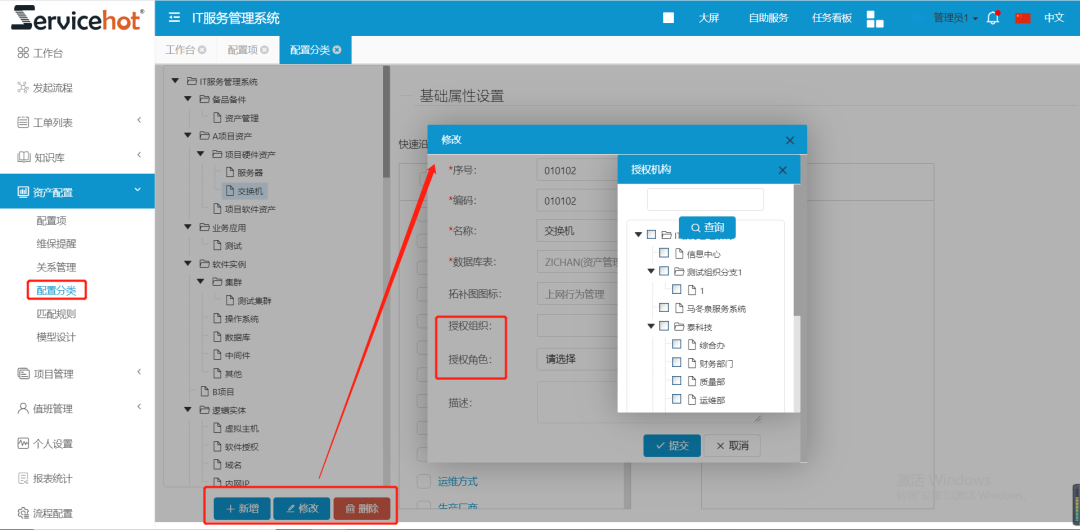The image size is (1080, 530).
Task: Open the app grid icon in header
Action: pyautogui.click(x=875, y=18)
